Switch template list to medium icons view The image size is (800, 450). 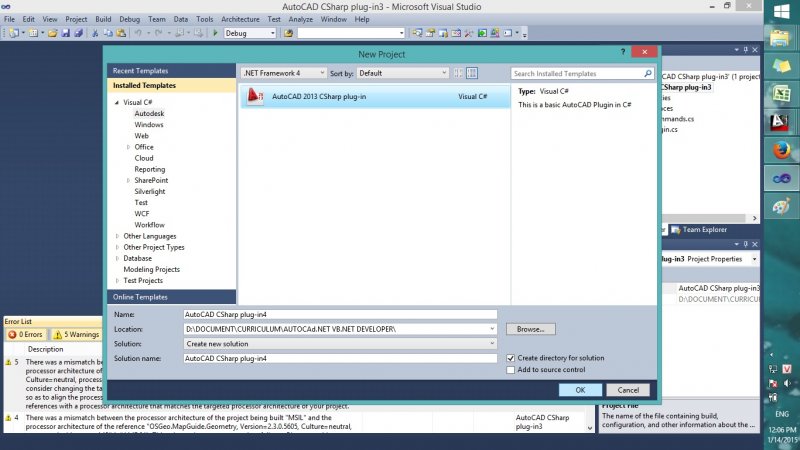[472, 73]
